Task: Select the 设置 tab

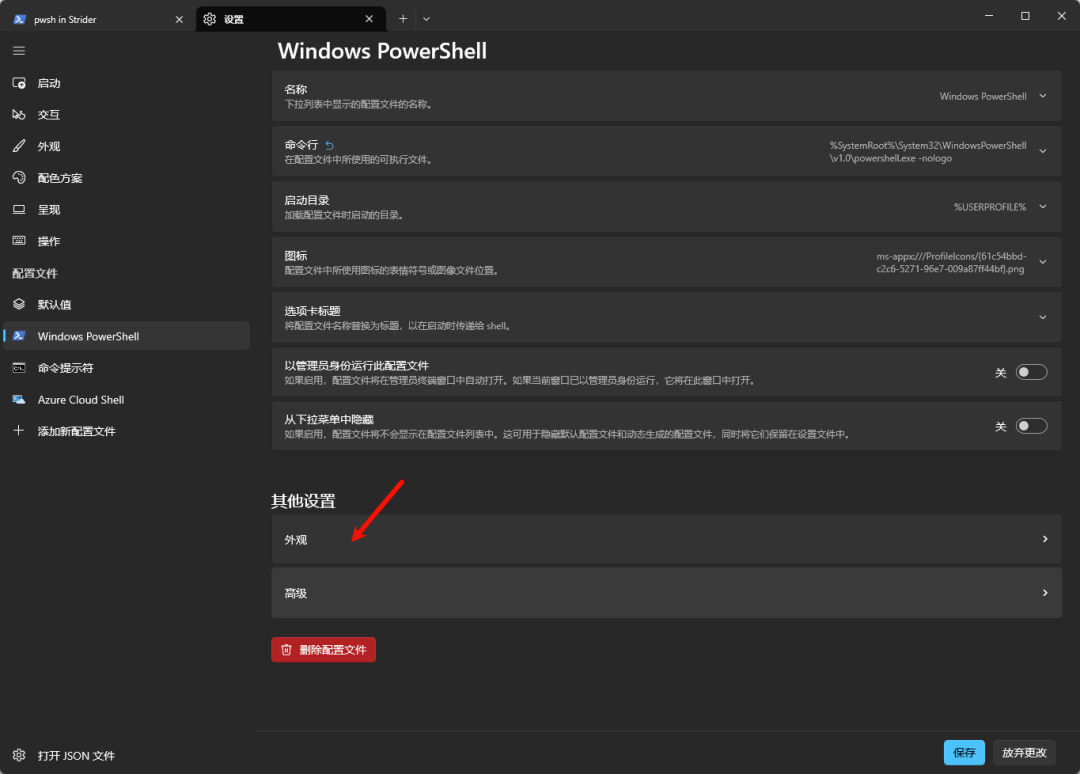Action: tap(290, 19)
